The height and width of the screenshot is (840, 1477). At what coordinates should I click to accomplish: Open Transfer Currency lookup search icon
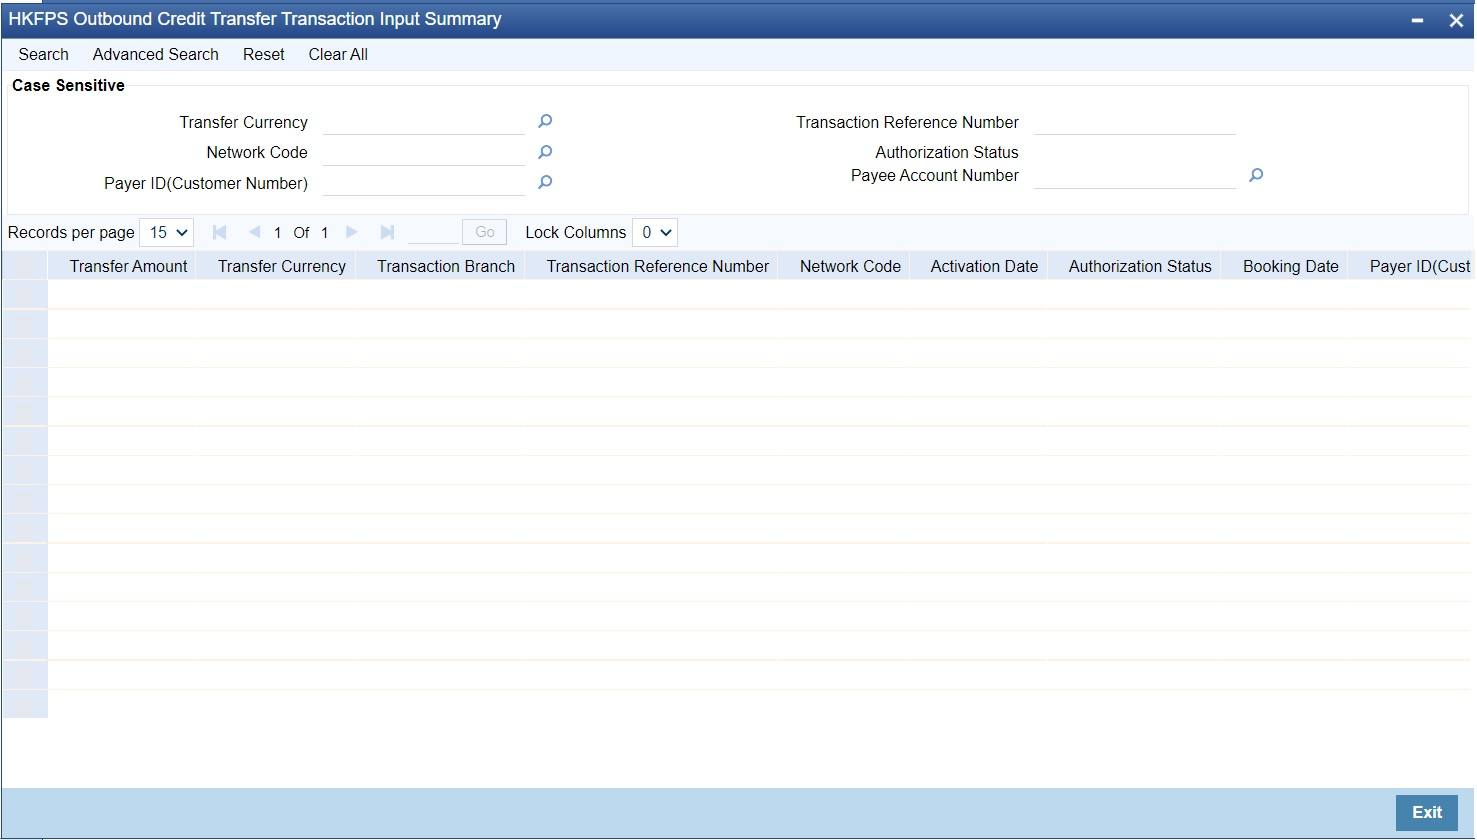pos(545,122)
